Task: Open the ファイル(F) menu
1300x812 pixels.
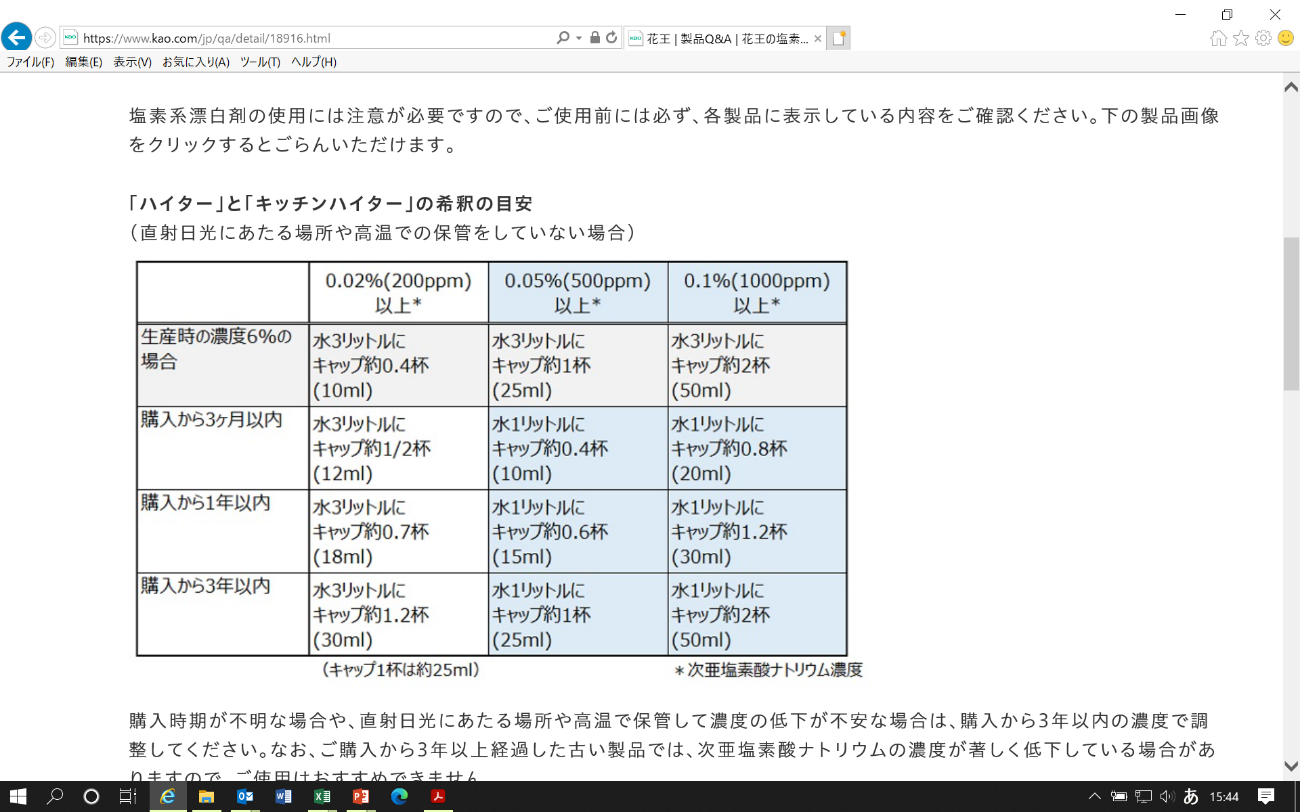Action: tap(31, 62)
